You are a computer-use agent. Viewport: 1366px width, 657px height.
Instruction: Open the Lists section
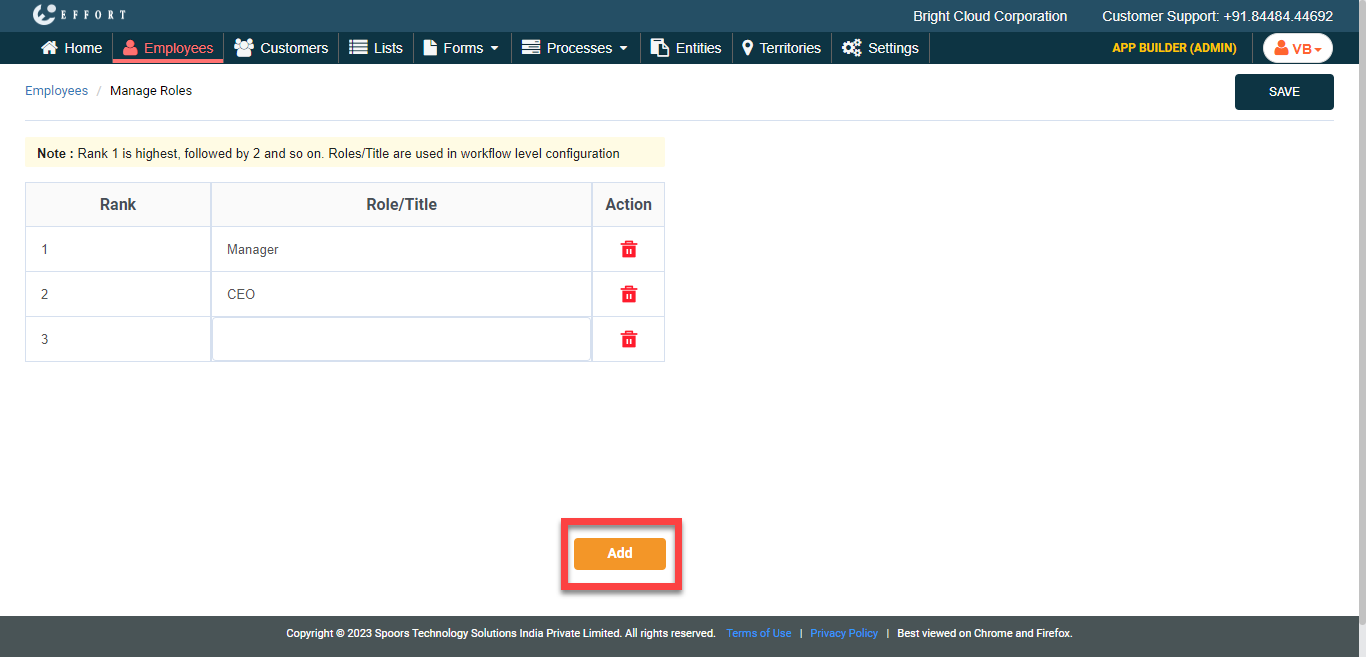[x=376, y=48]
